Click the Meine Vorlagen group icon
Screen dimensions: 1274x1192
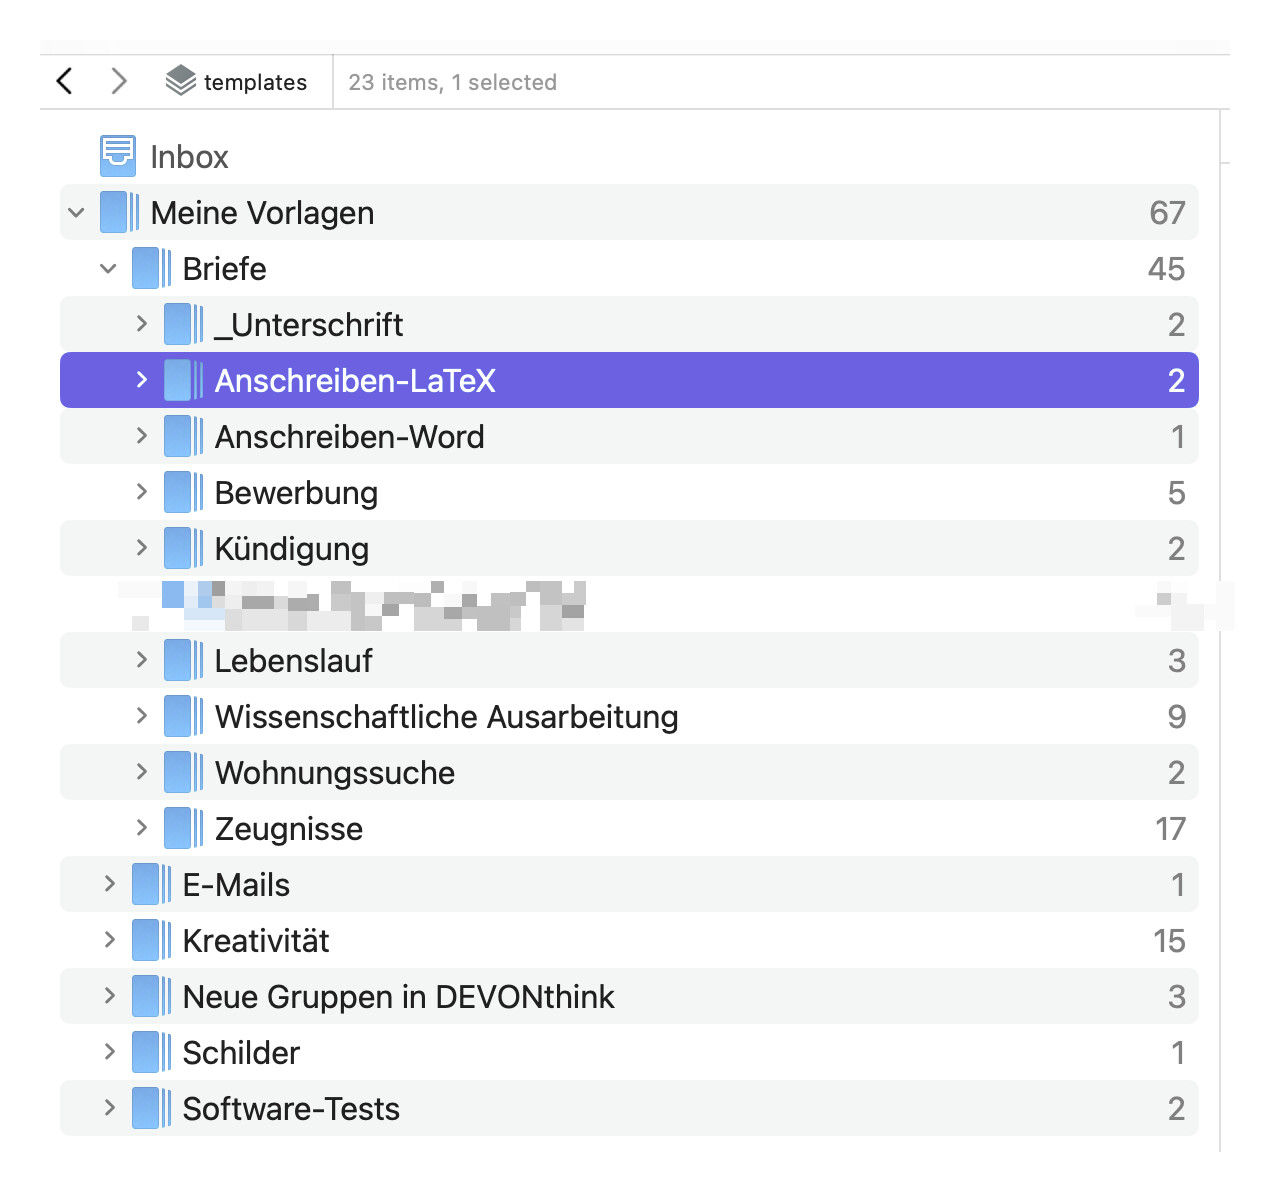click(x=119, y=212)
